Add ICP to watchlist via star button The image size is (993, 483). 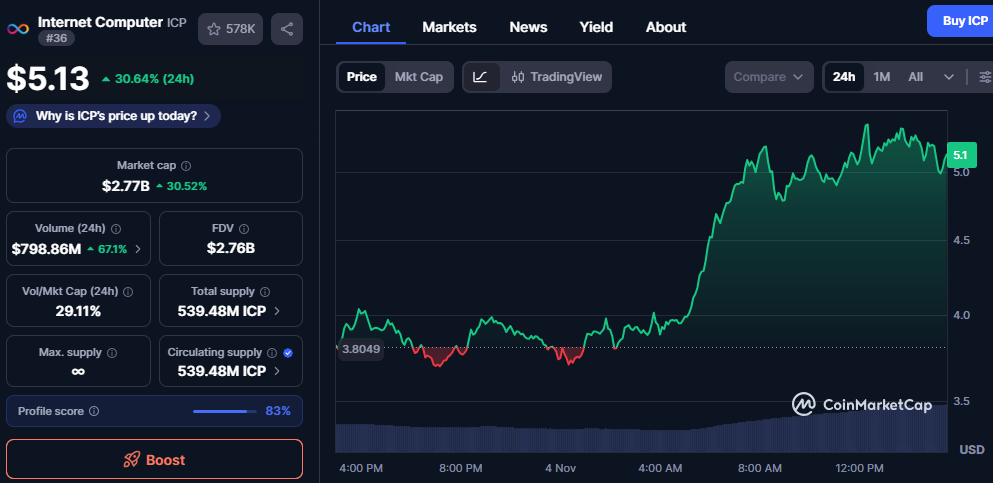tap(231, 29)
